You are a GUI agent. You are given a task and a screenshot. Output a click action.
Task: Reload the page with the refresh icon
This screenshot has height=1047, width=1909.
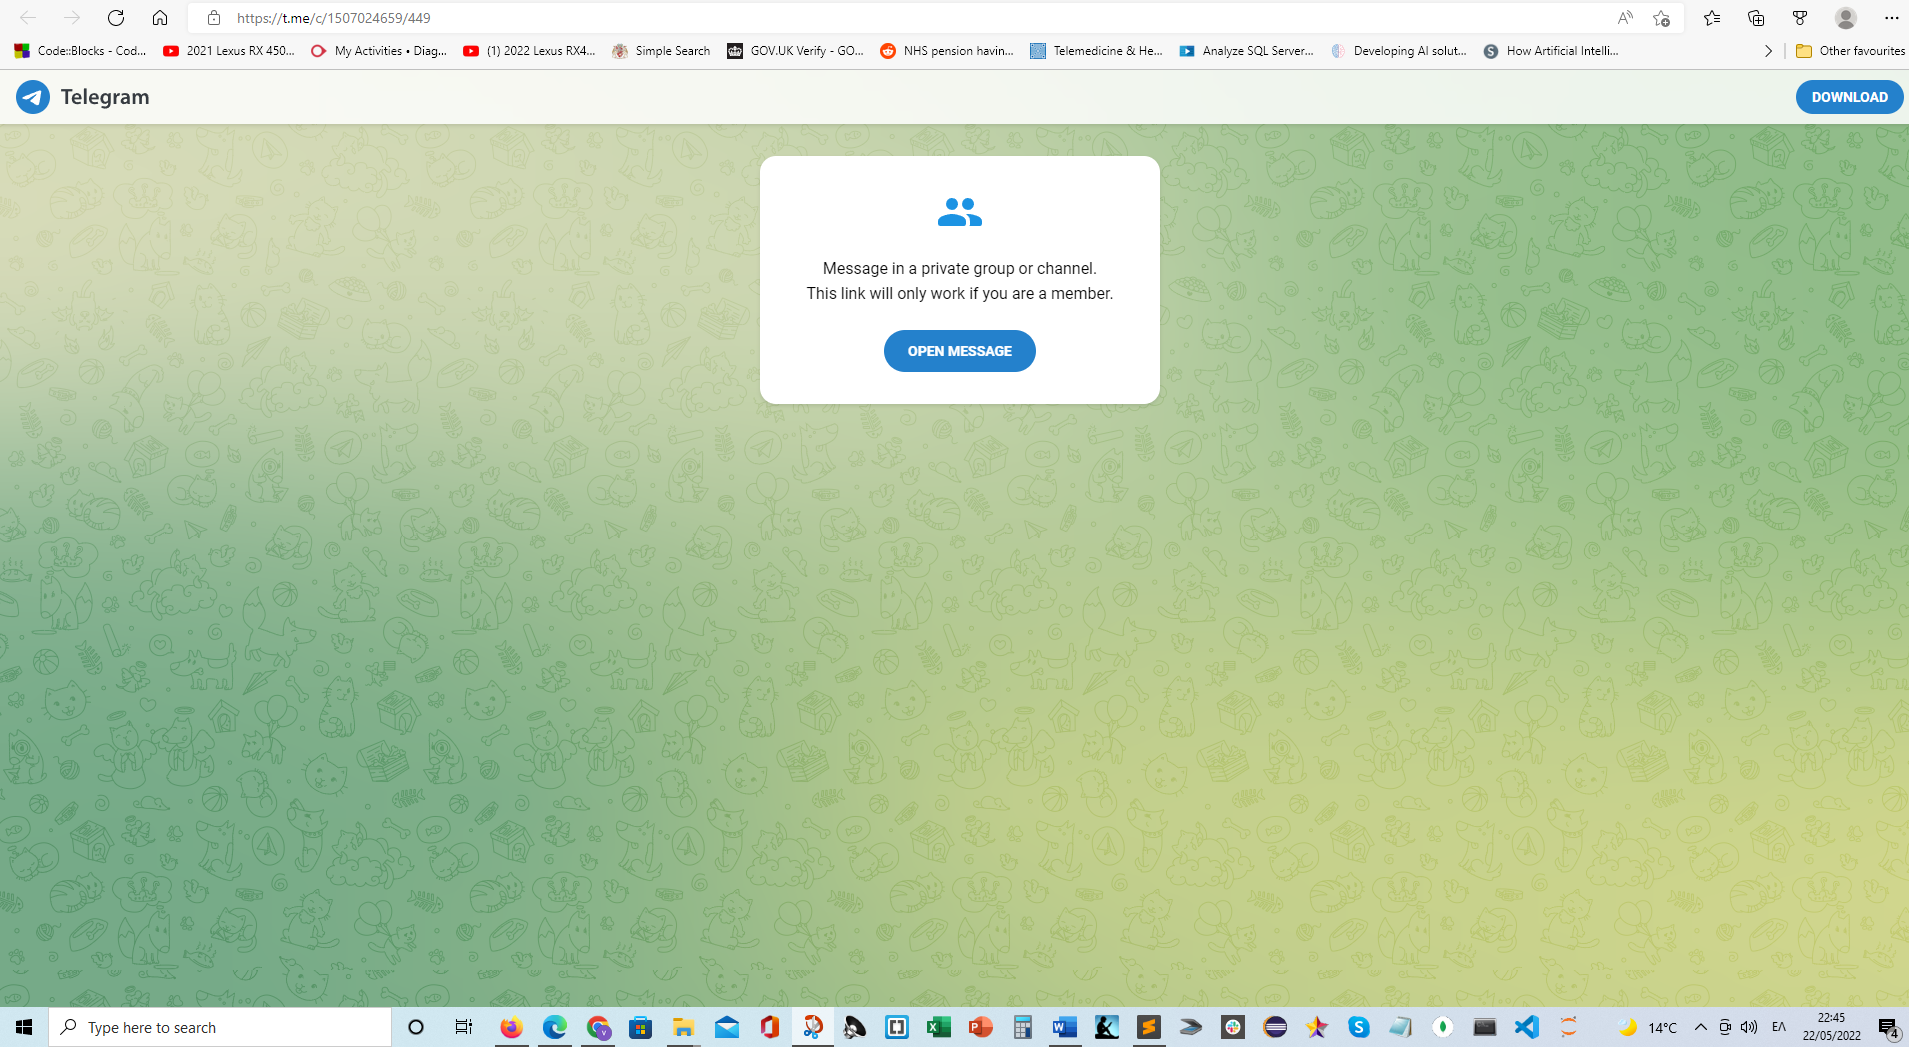click(116, 18)
